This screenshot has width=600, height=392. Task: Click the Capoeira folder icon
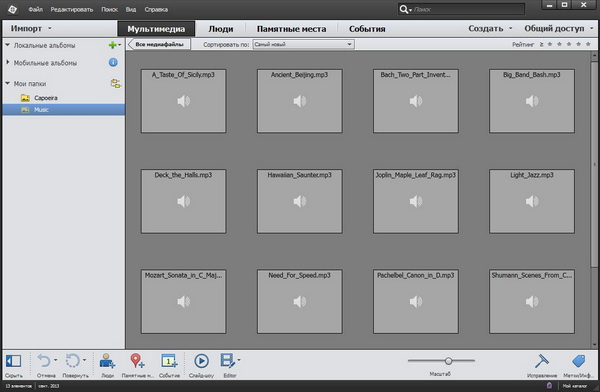pos(25,98)
